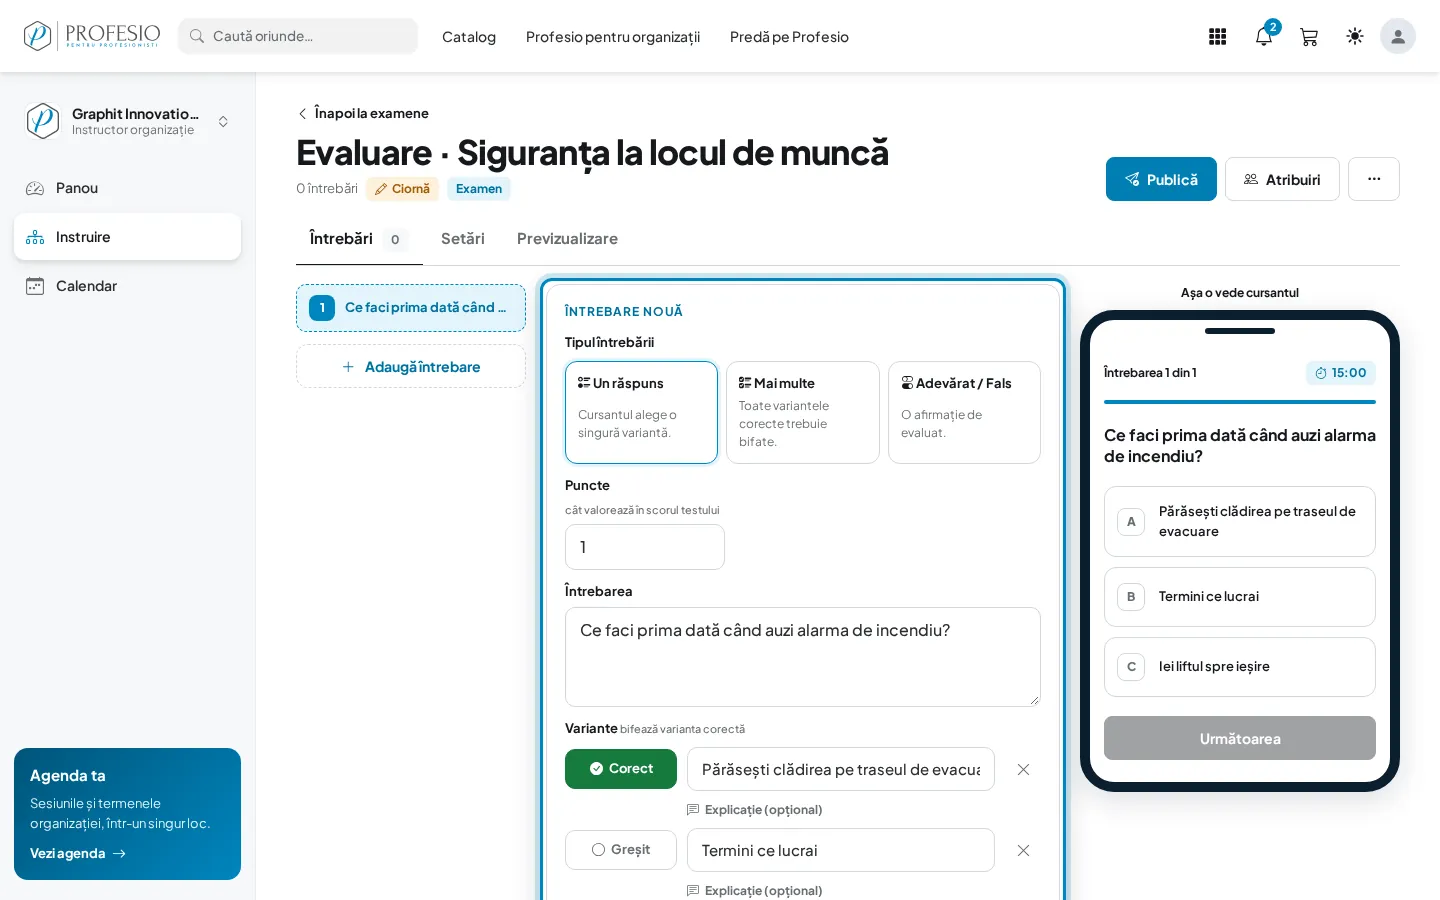Expand the organization switcher chevron
This screenshot has height=900, width=1440.
click(x=223, y=121)
